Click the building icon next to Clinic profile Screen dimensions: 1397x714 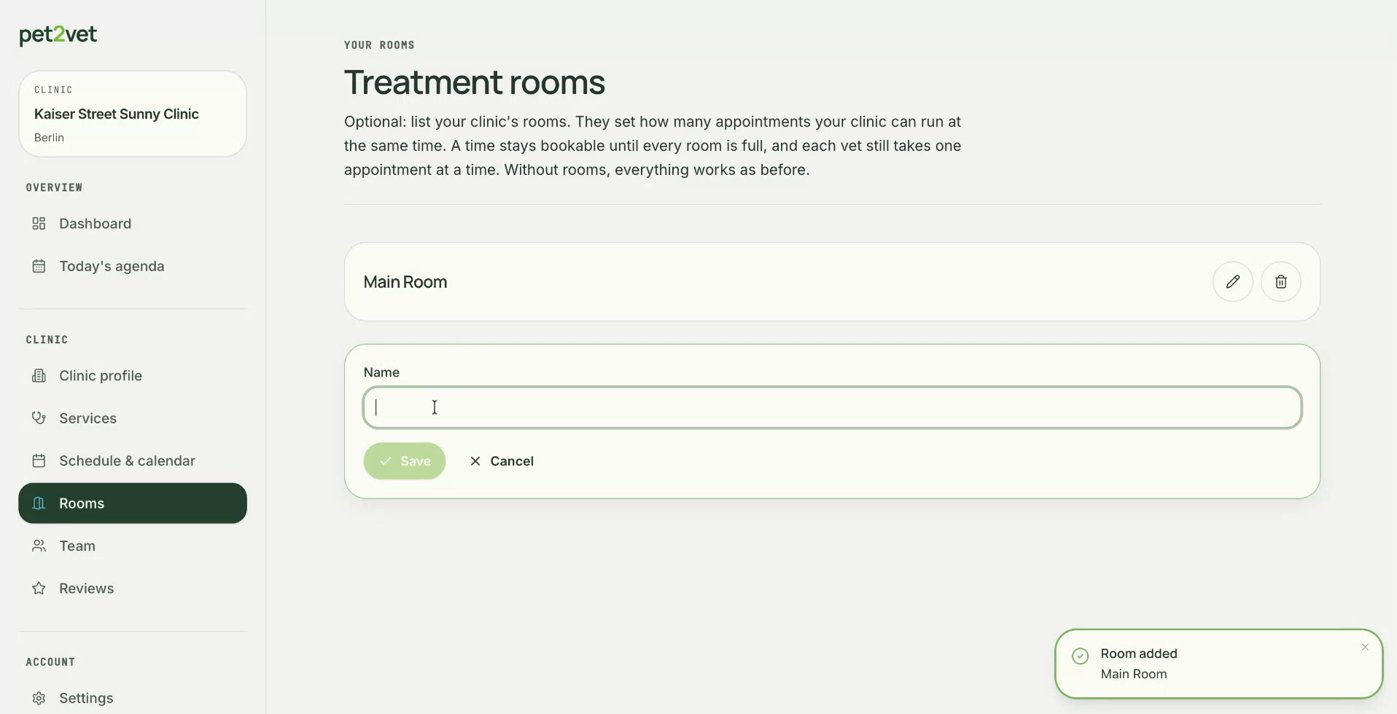tap(39, 376)
